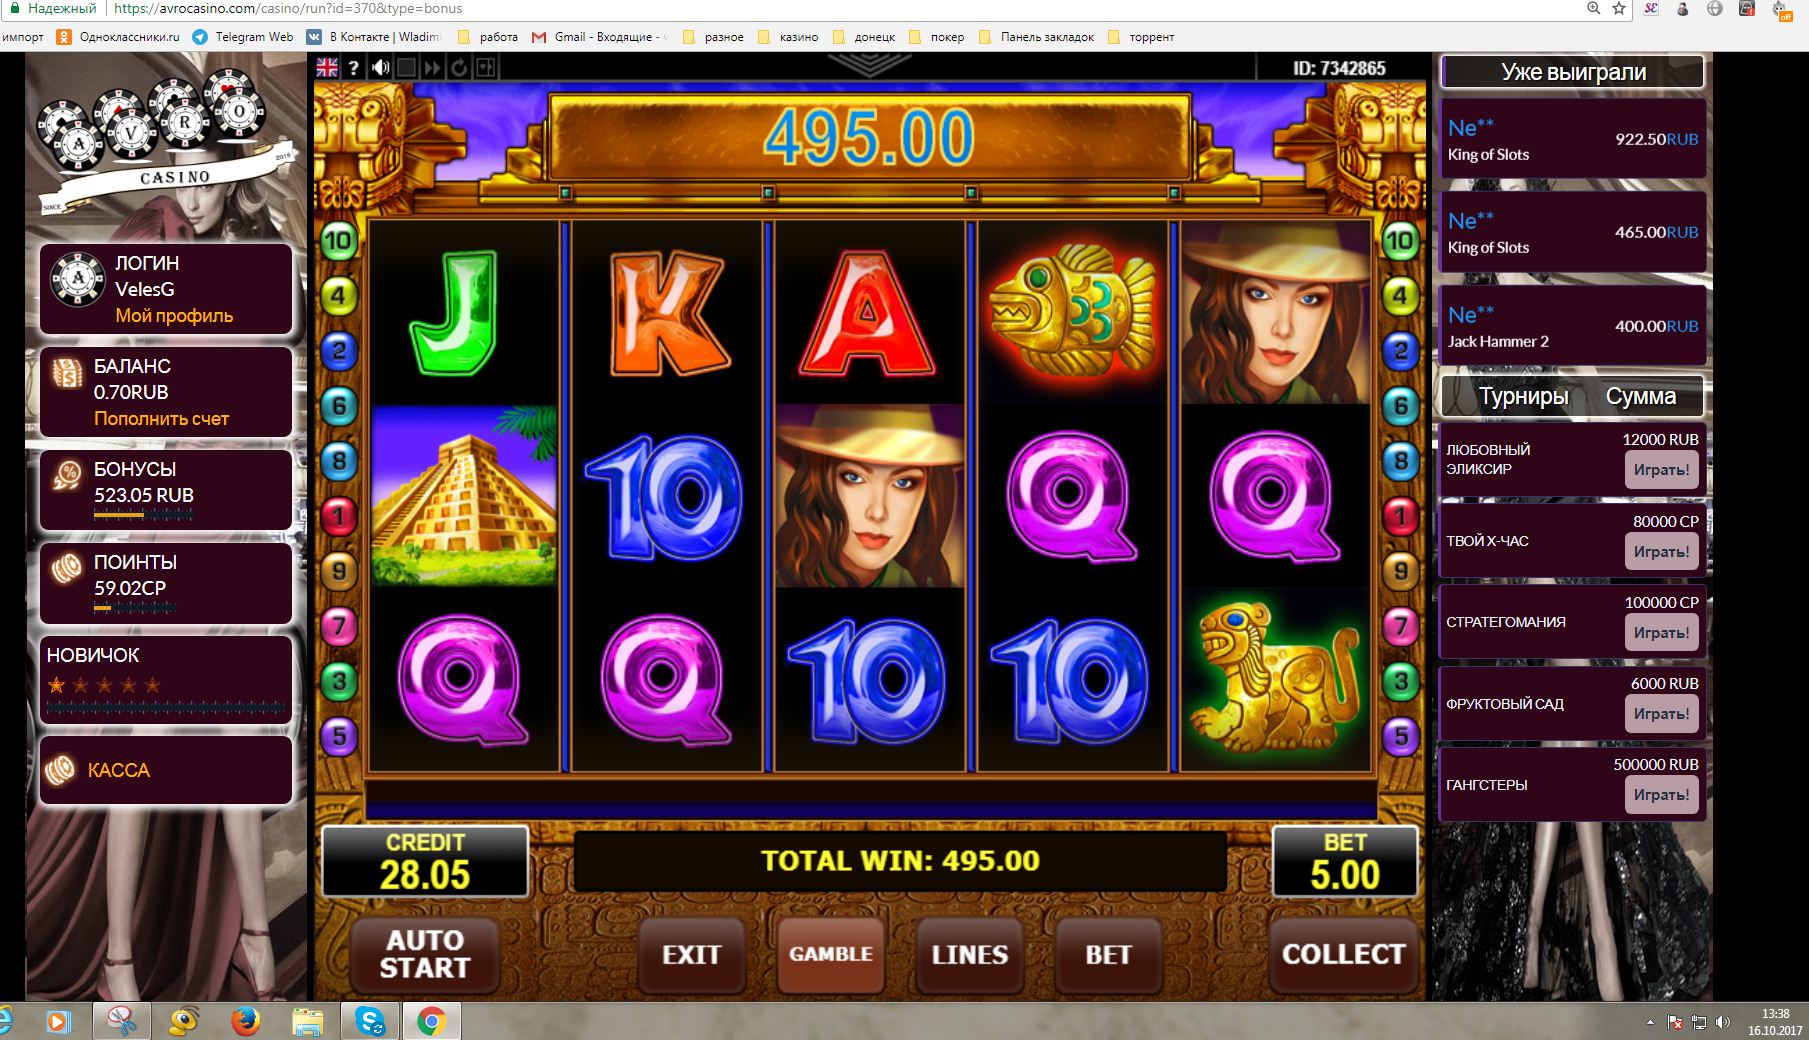Start auto play with AUTO START
Screen dimensions: 1809x1040
point(425,954)
